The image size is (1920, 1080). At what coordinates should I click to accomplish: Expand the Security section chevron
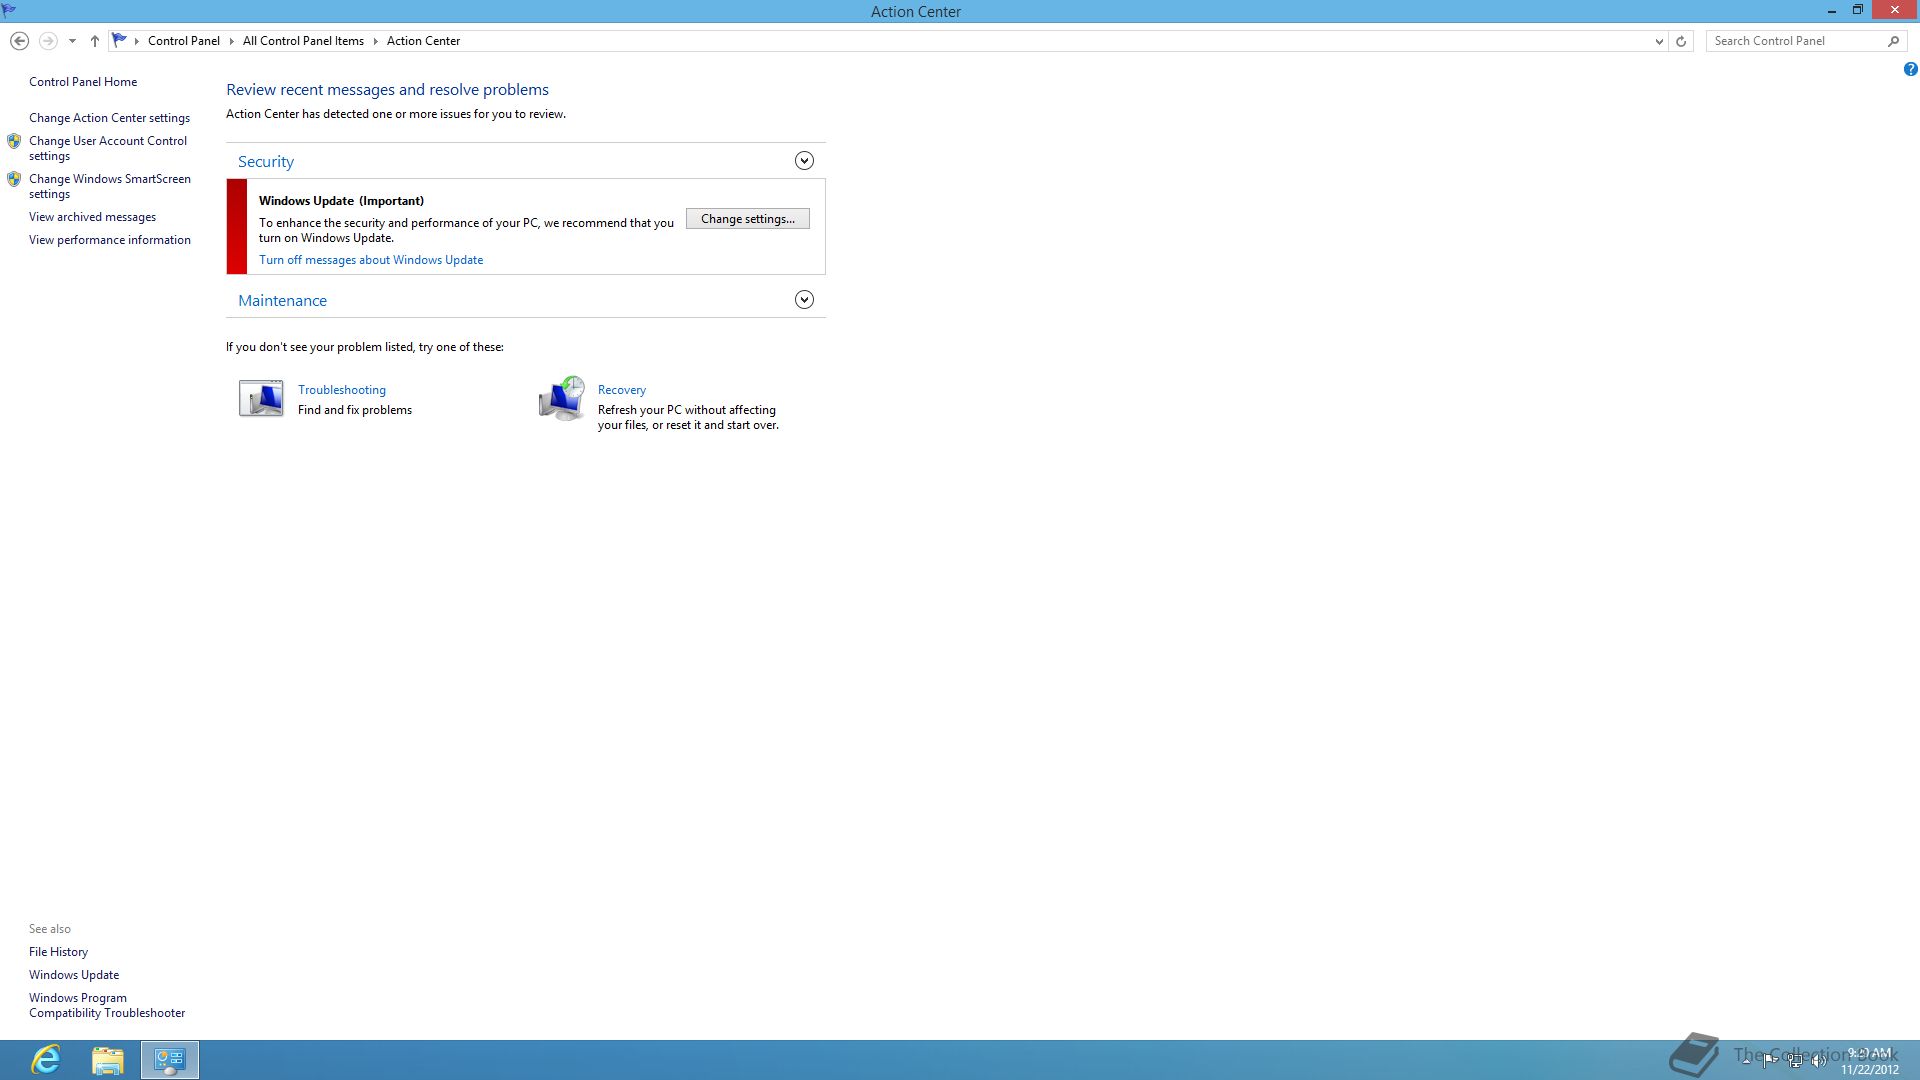coord(804,161)
